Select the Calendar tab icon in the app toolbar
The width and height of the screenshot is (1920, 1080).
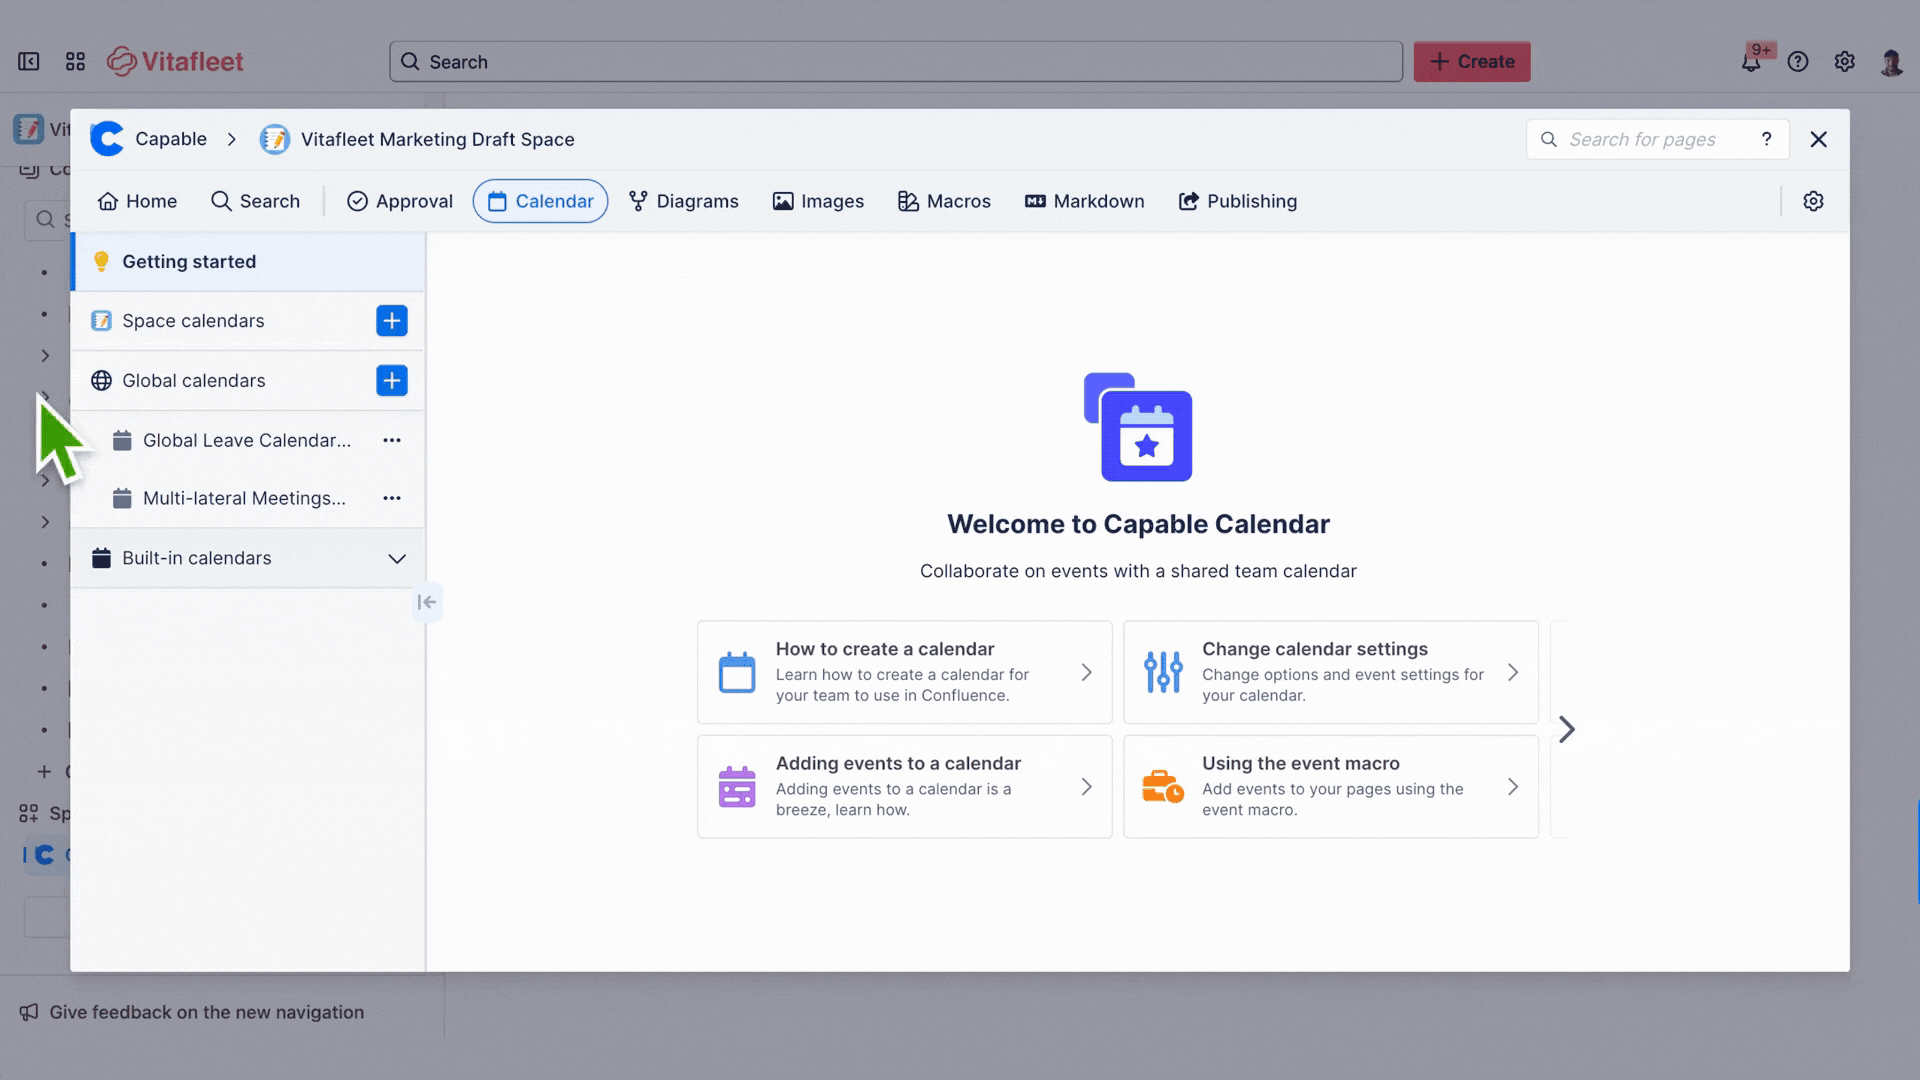[498, 201]
